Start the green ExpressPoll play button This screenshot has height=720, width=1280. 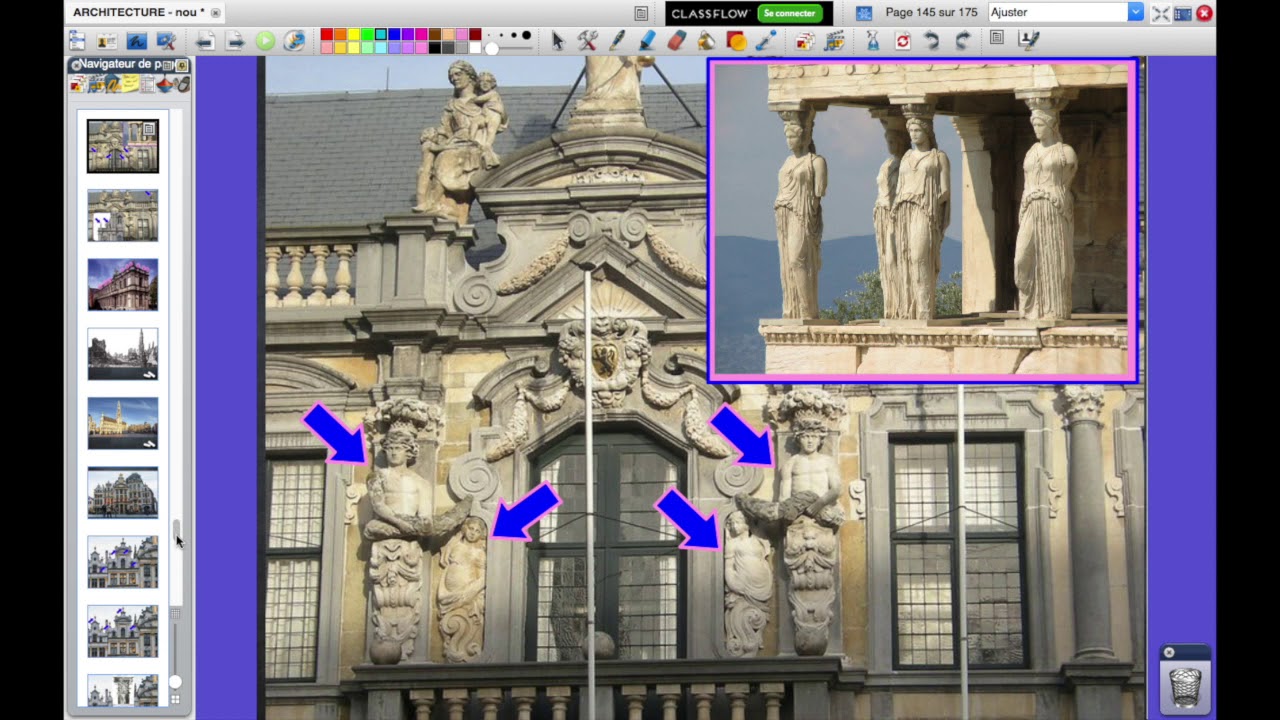point(265,41)
